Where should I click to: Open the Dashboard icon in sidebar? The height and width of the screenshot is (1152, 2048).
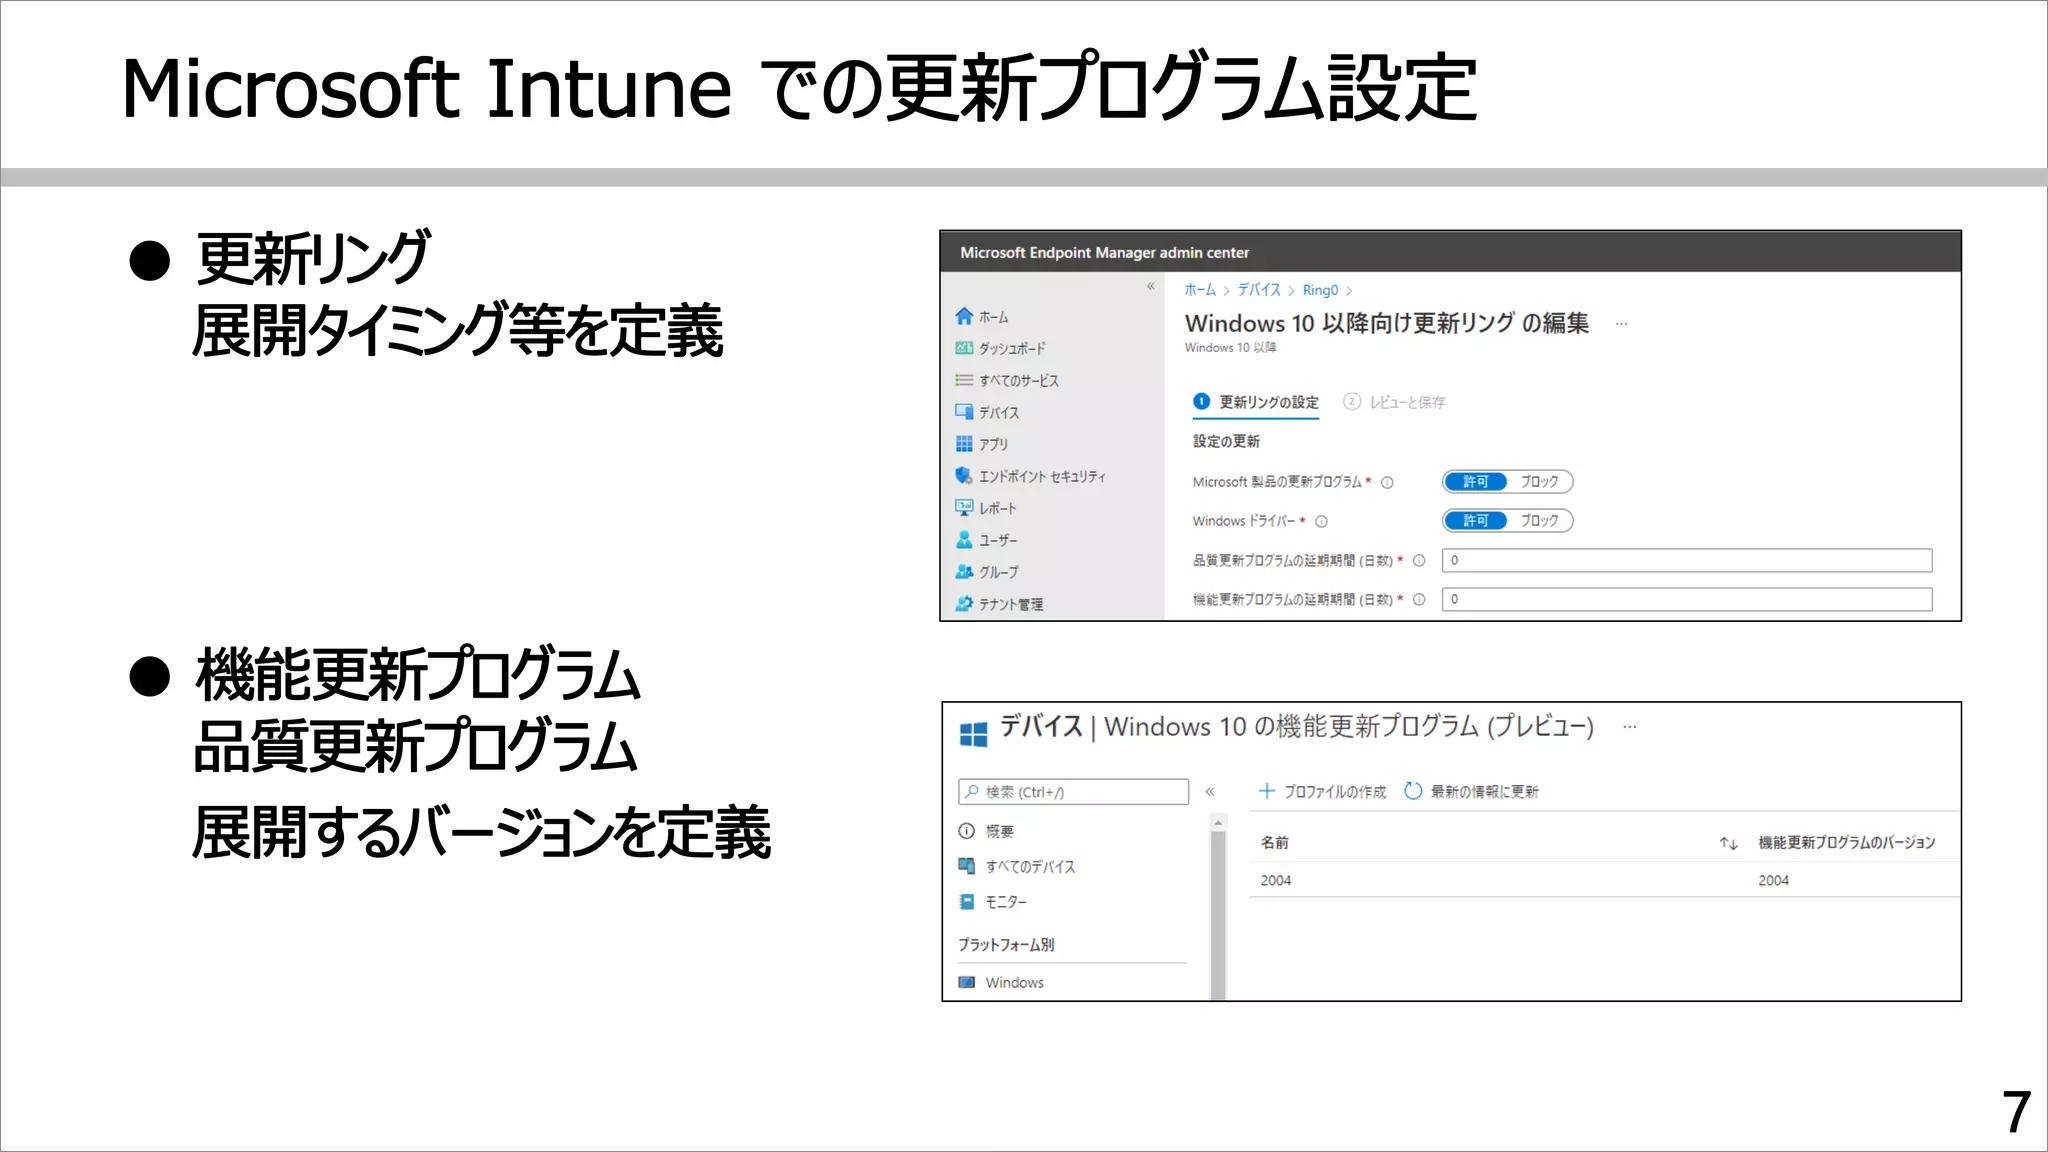click(964, 348)
